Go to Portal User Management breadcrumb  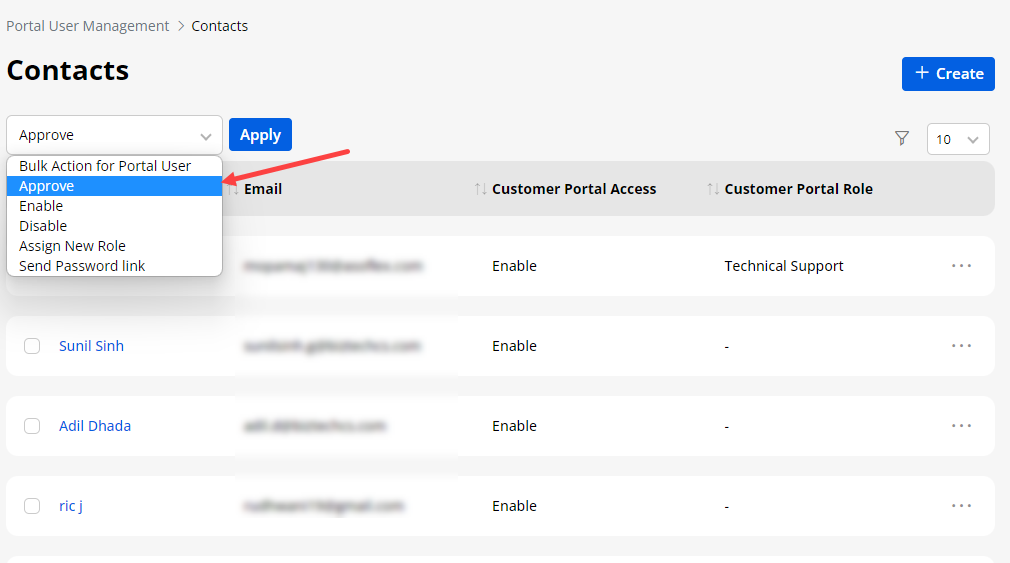tap(88, 26)
